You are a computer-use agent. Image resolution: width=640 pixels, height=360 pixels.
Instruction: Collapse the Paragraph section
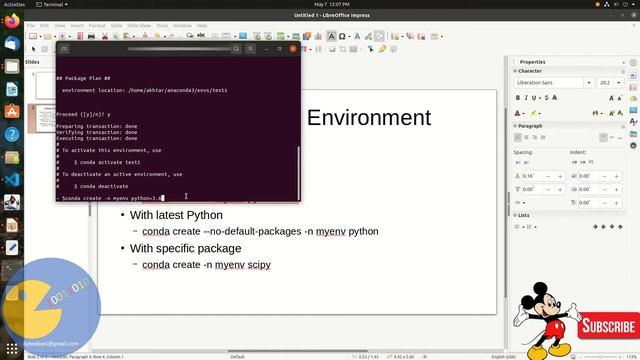515,126
